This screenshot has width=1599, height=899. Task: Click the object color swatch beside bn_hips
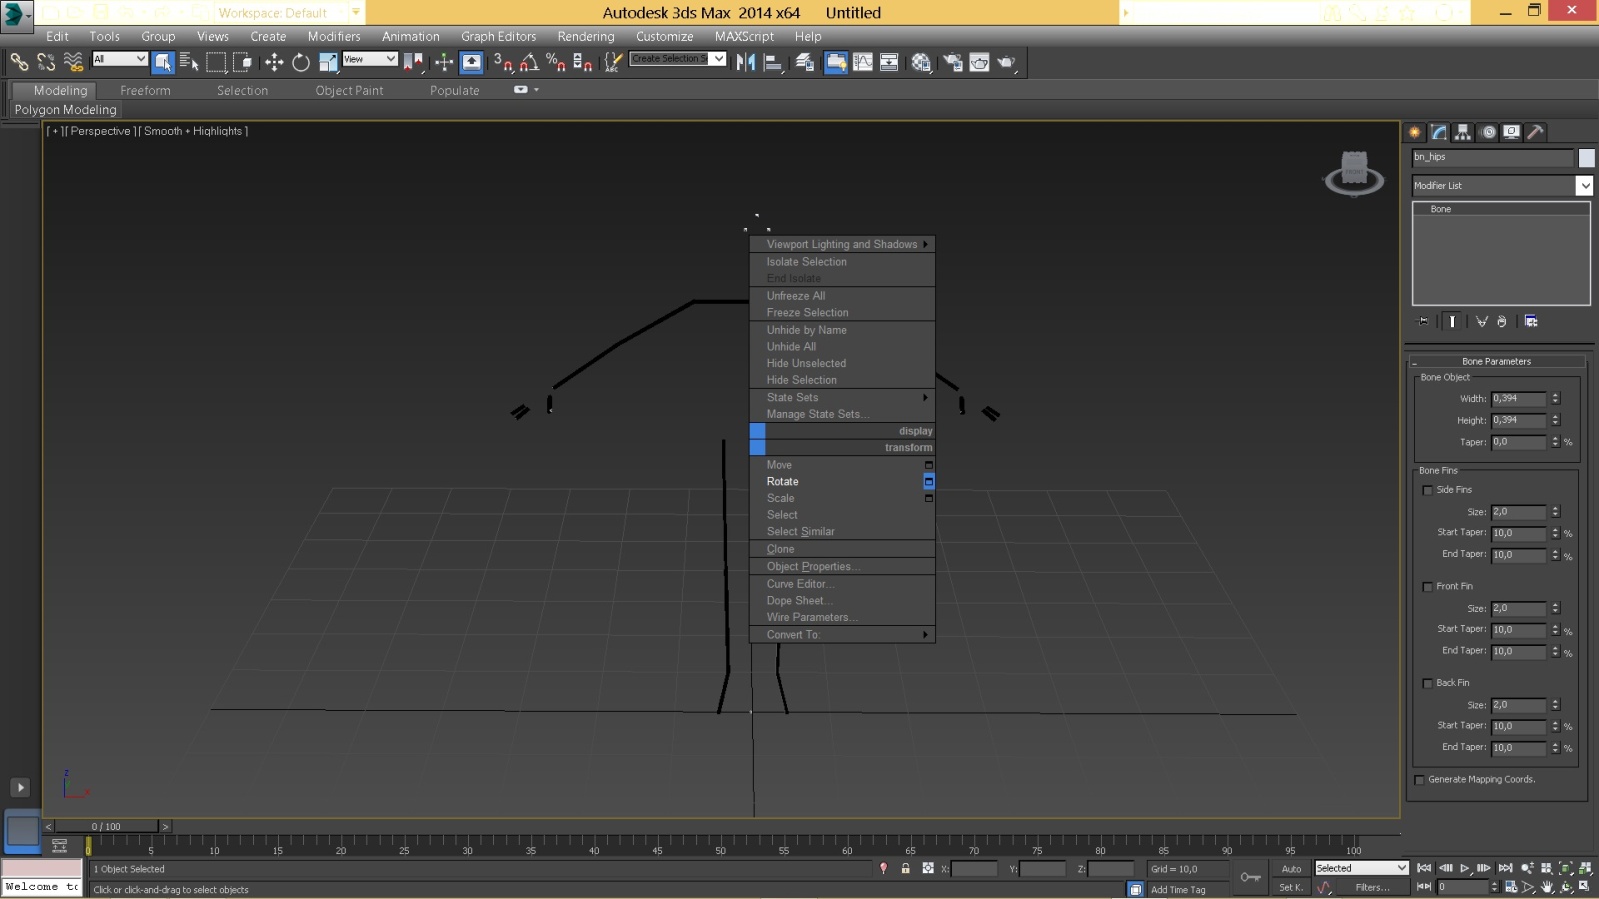click(1586, 158)
